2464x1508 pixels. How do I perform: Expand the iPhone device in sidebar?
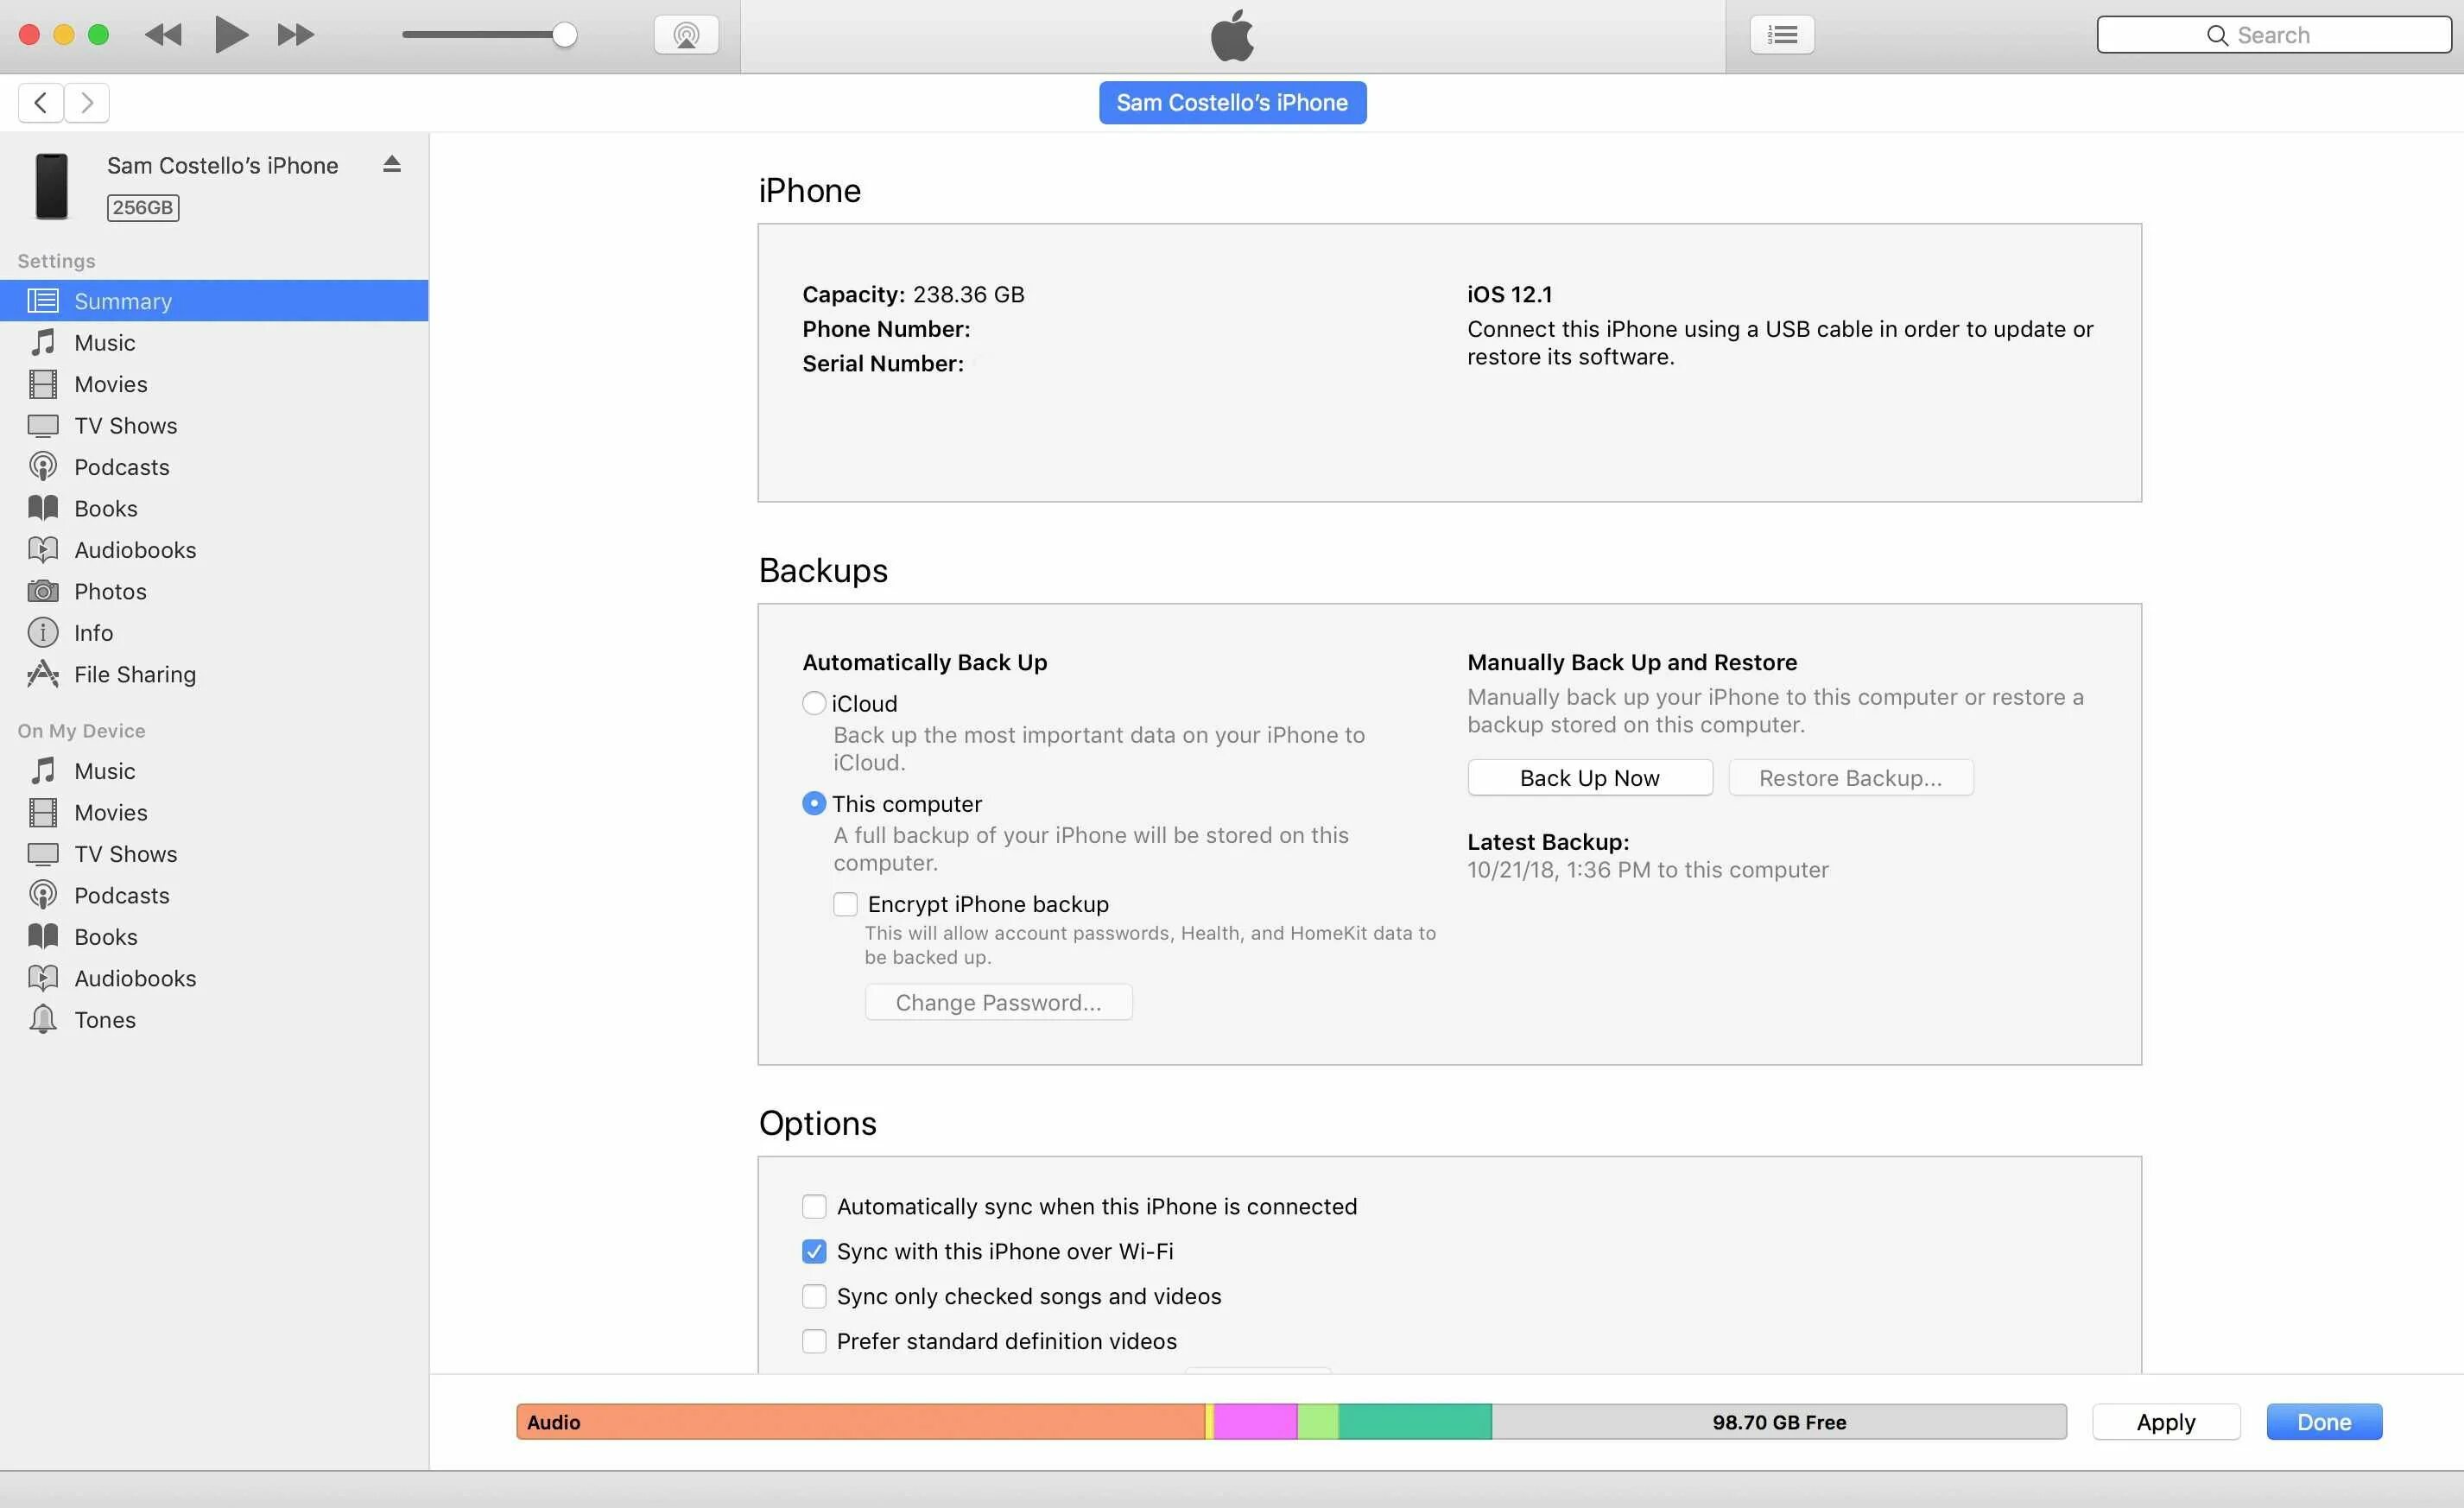394,166
